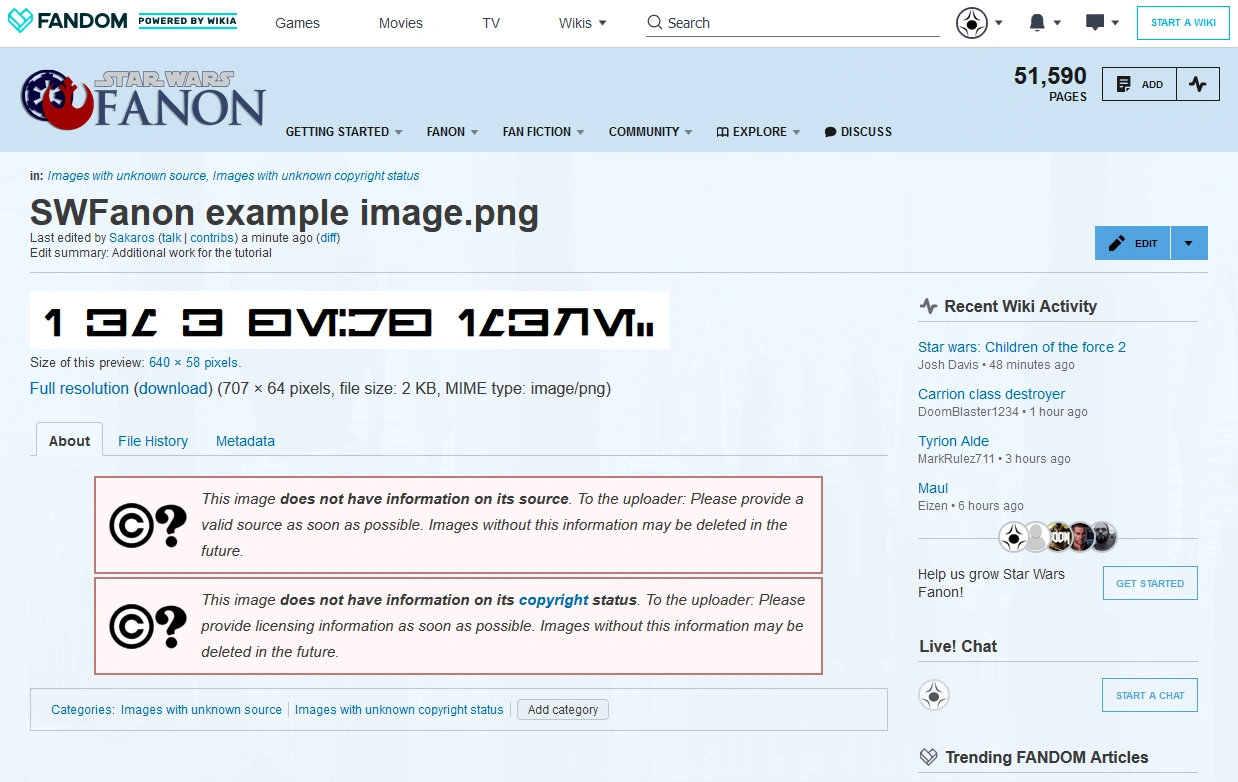The width and height of the screenshot is (1238, 782).
Task: Click the Get Started button
Action: tap(1150, 583)
